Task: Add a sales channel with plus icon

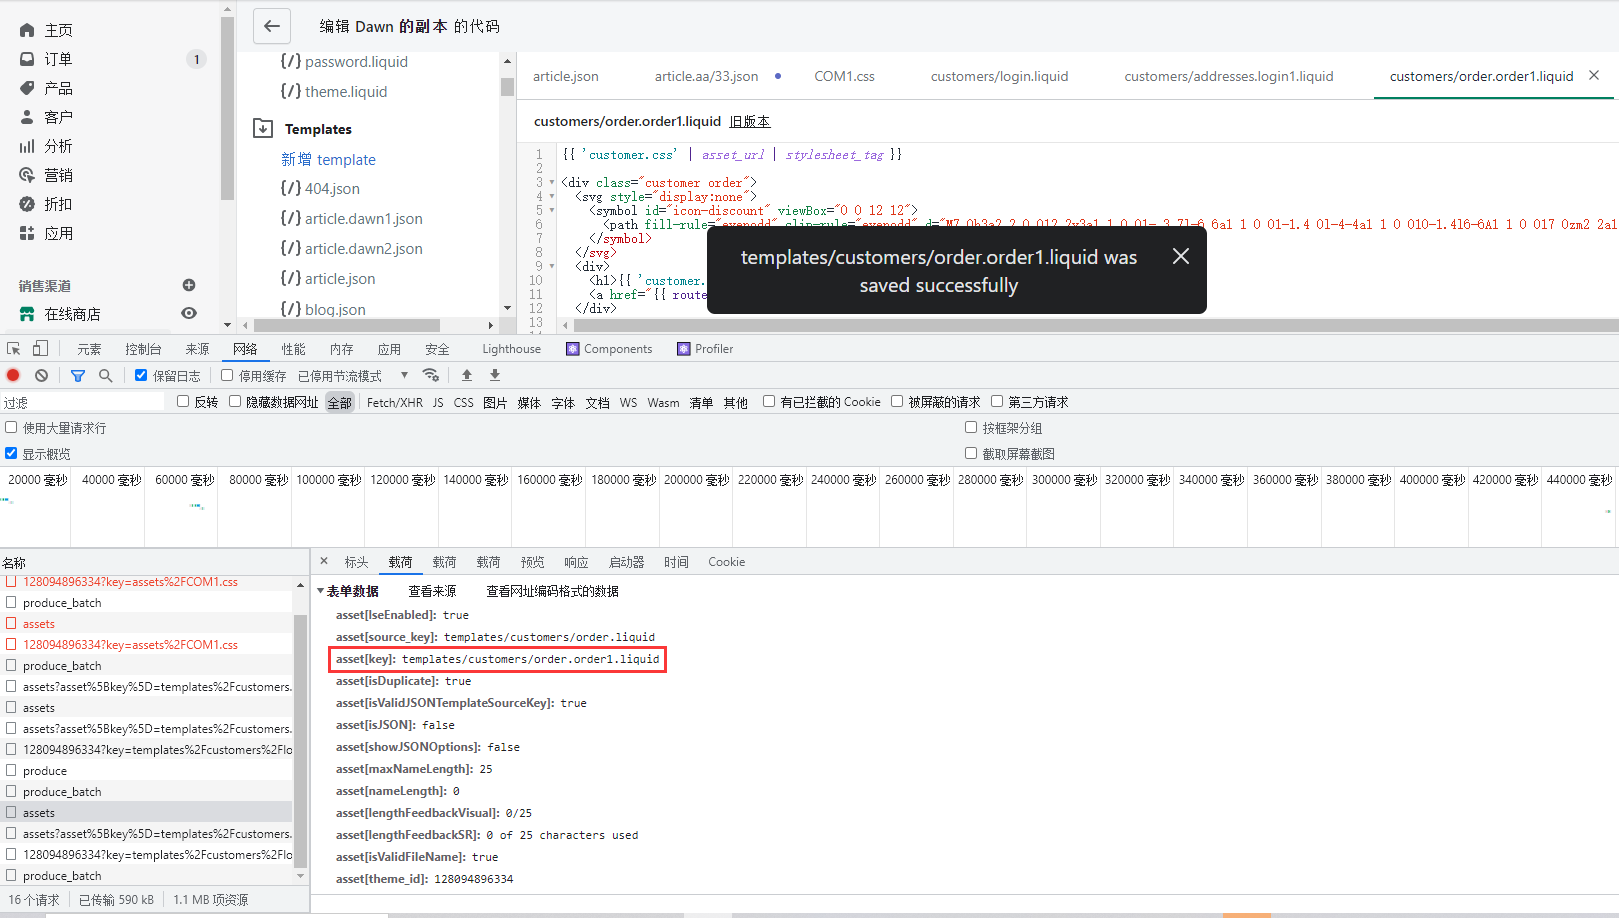Action: (x=189, y=285)
